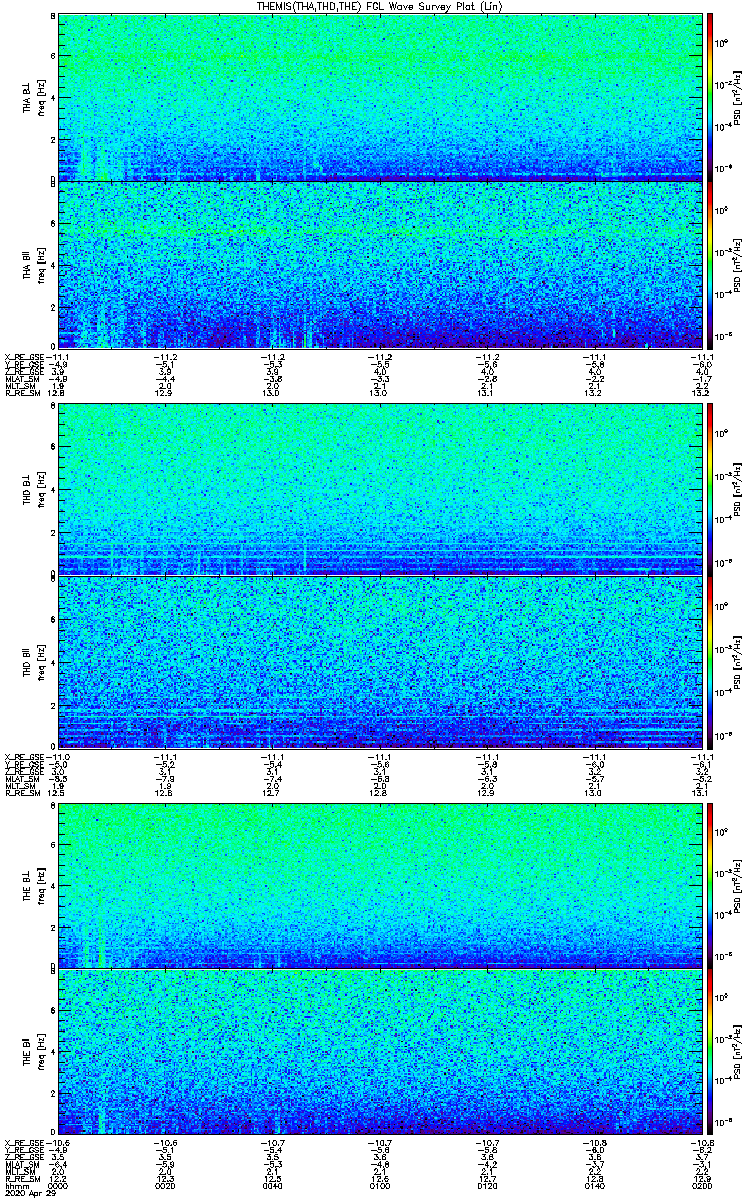Screen dimensions: 750x1200
Task: Click the hhmm axis label
Action: [15, 1185]
